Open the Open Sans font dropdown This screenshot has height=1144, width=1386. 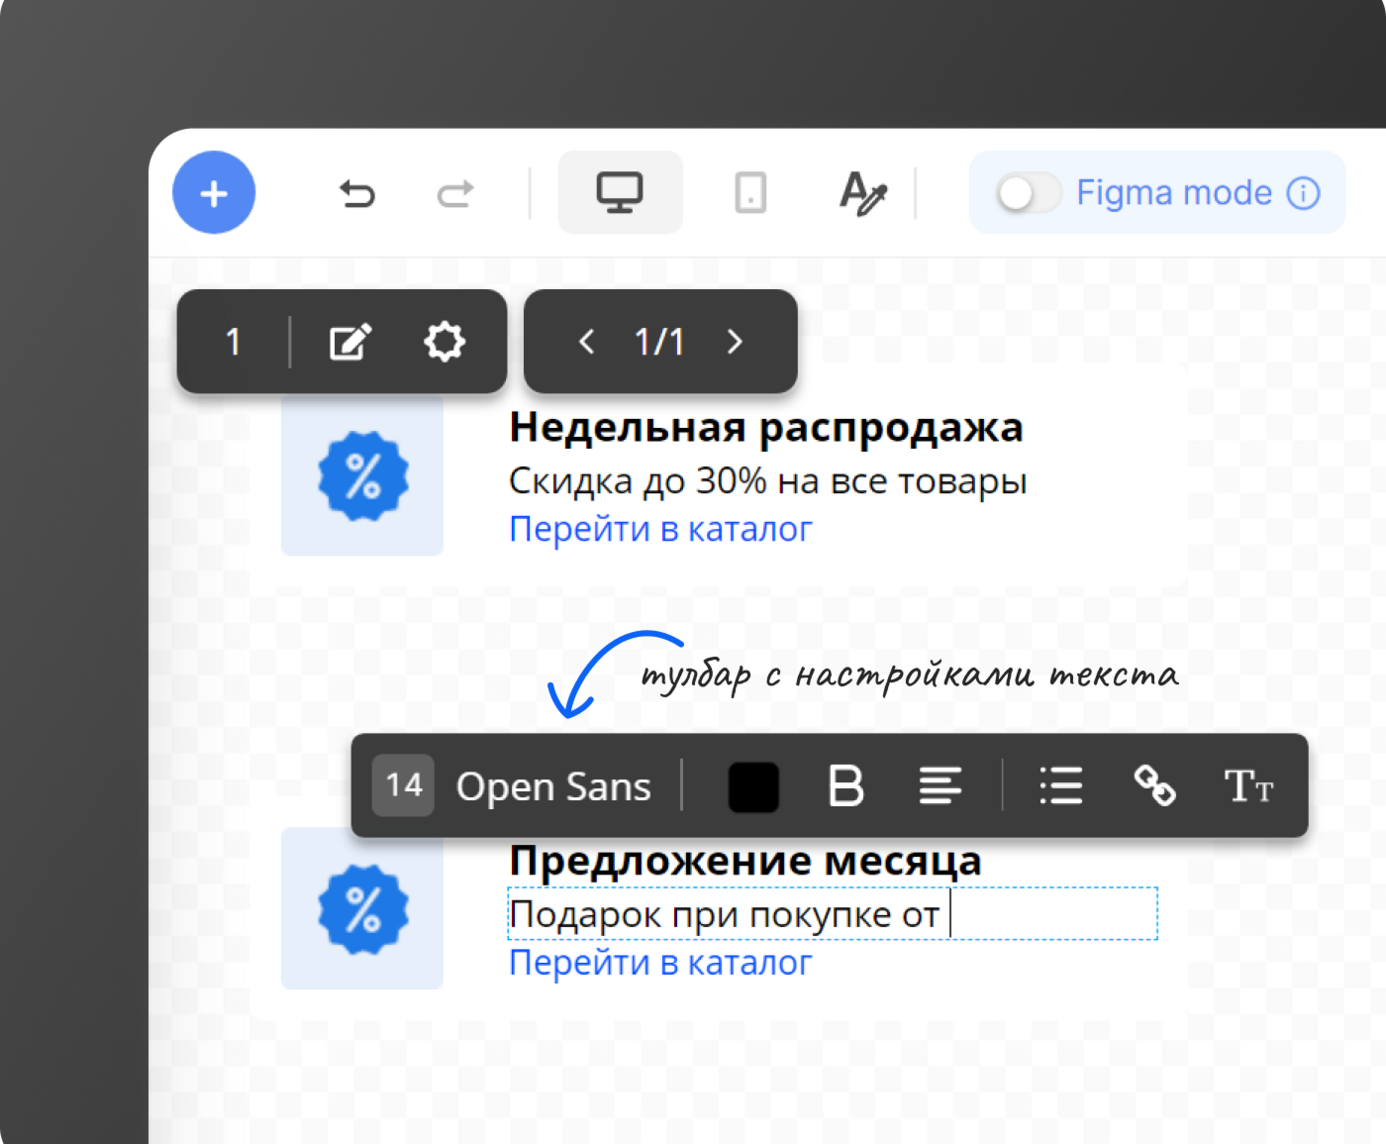[553, 787]
